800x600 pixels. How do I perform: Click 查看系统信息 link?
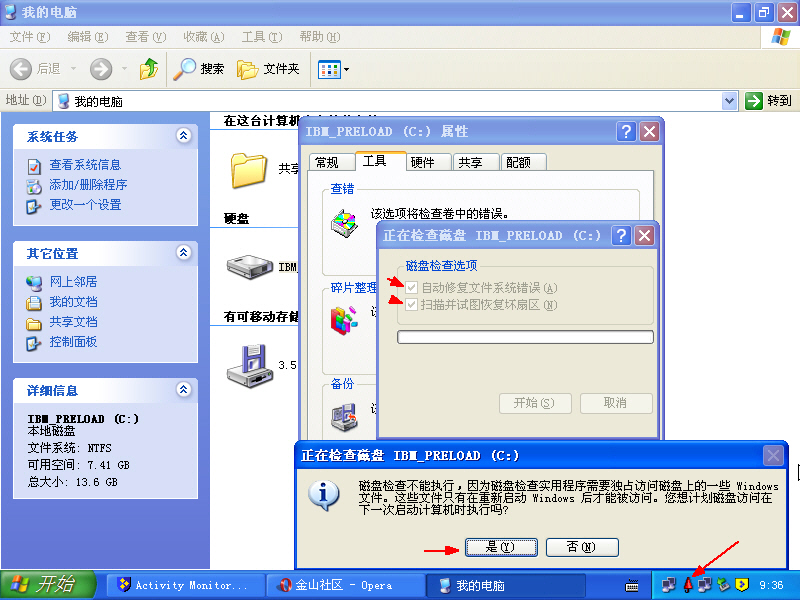[85, 165]
